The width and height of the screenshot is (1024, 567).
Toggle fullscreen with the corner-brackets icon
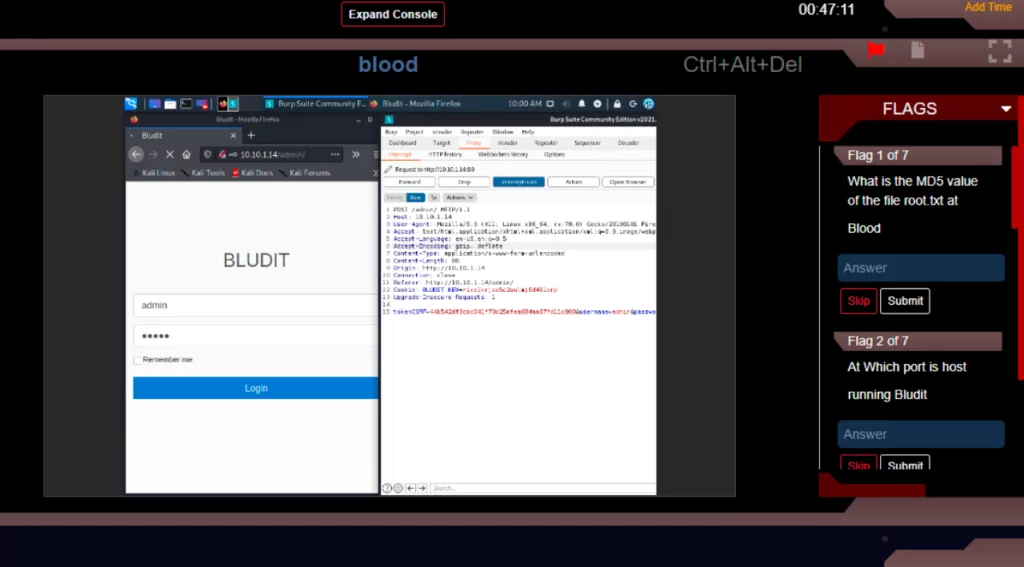(1000, 51)
